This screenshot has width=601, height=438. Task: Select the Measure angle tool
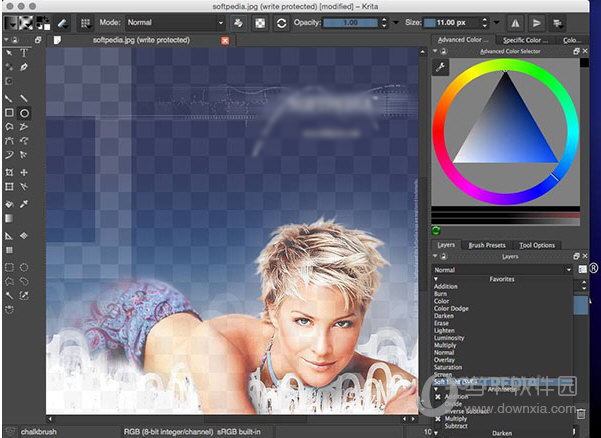click(x=9, y=236)
